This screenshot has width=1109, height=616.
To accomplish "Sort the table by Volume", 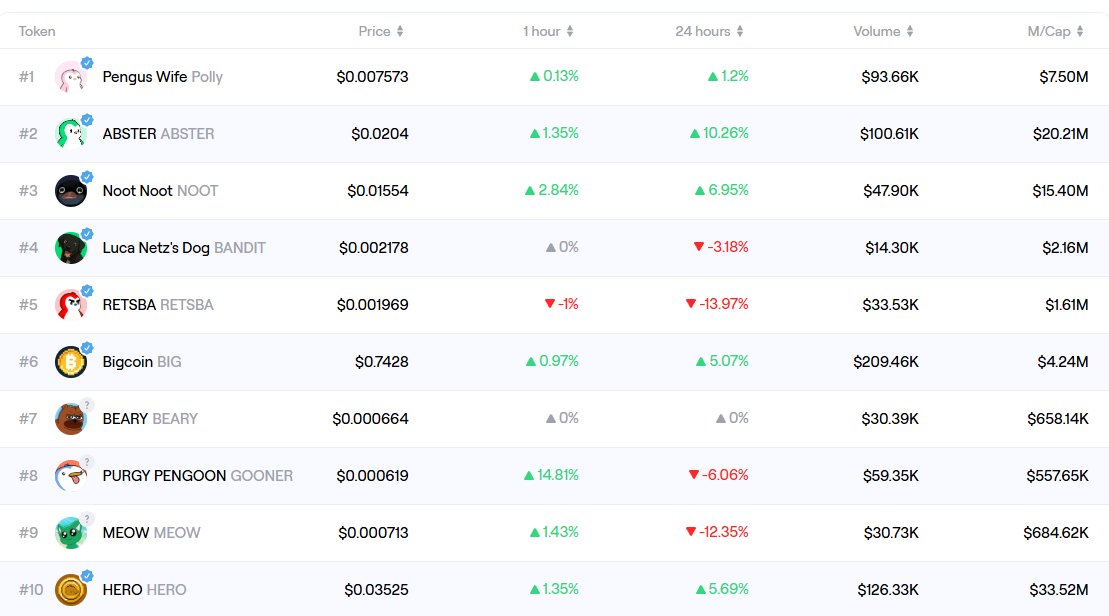I will click(883, 31).
